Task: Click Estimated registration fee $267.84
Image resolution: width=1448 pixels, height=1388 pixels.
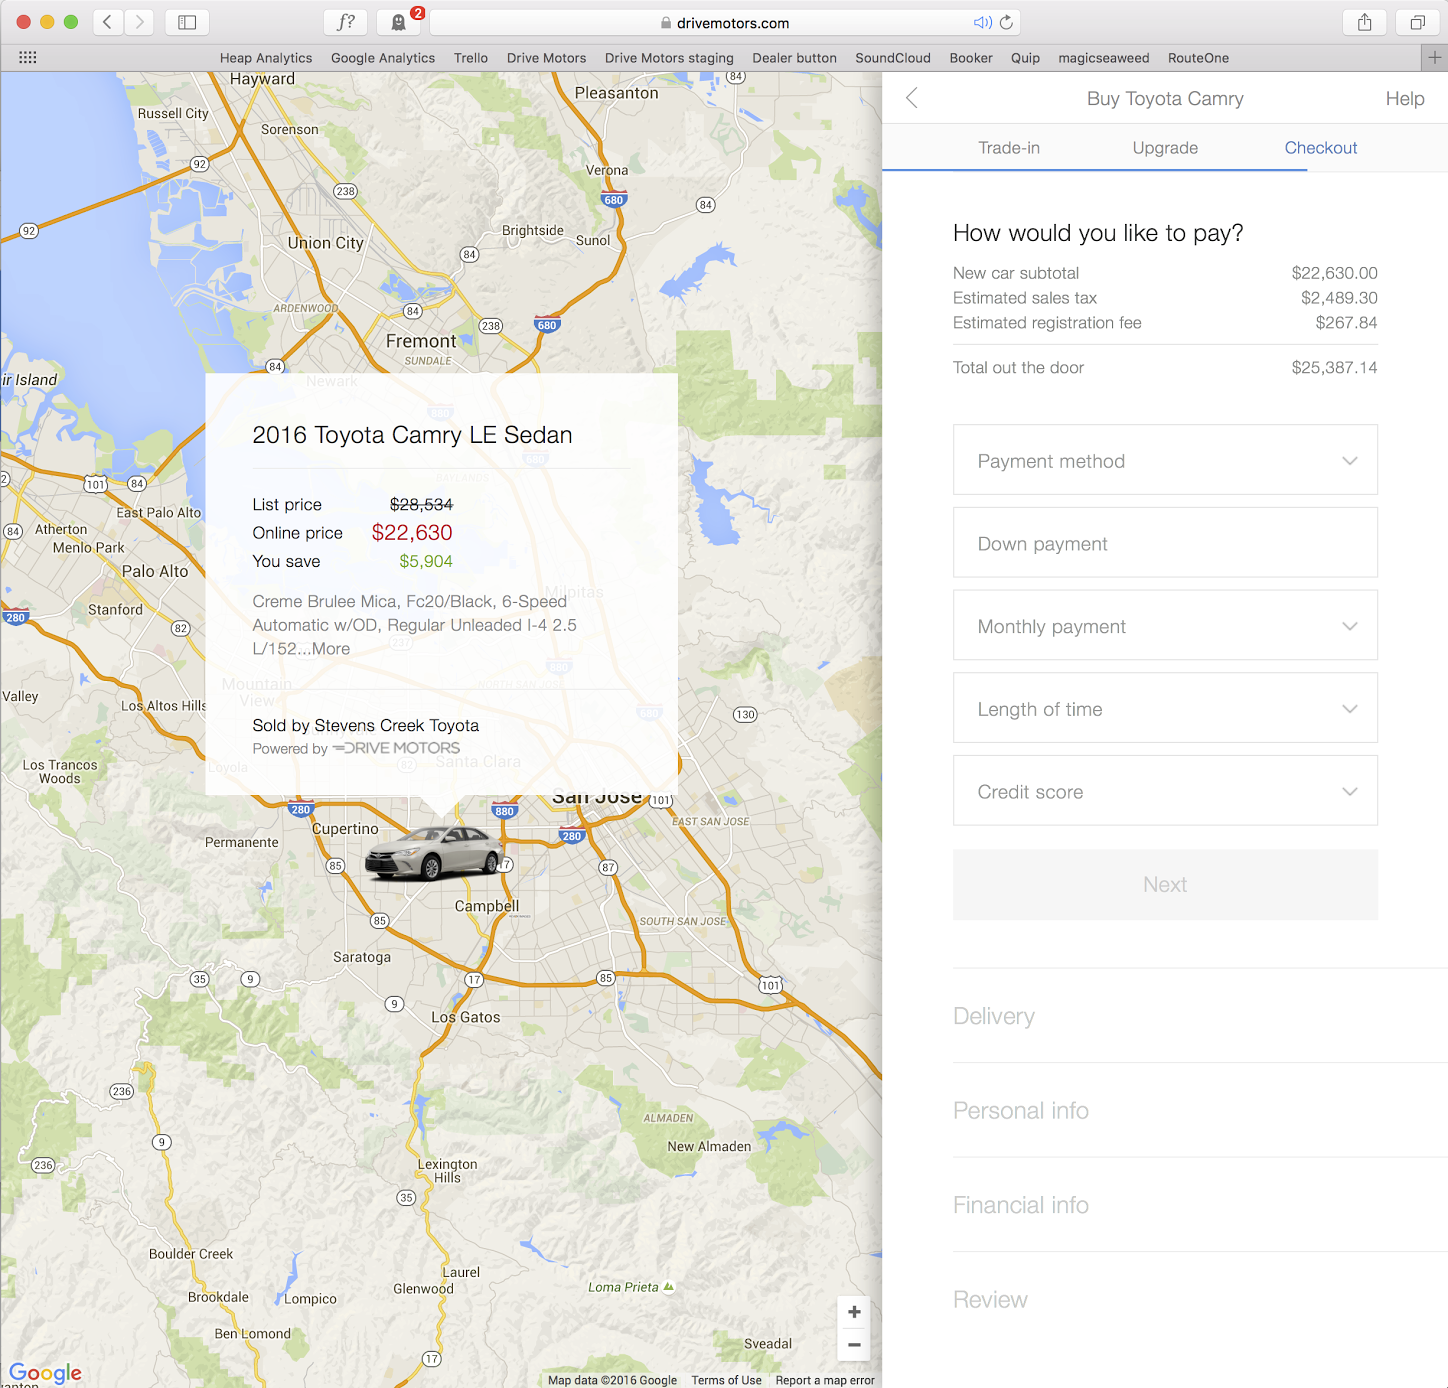Action: coord(1165,323)
